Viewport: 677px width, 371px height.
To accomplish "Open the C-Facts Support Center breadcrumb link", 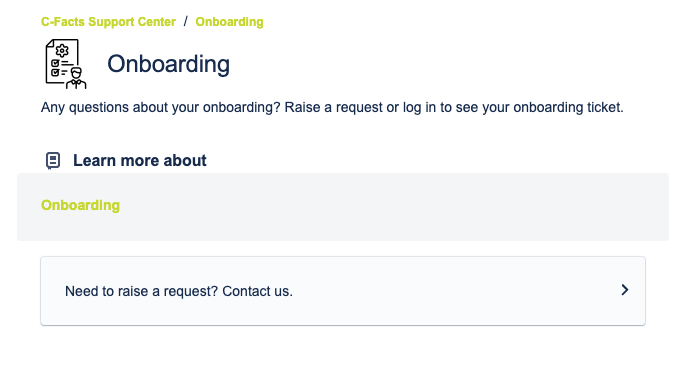I will (x=108, y=22).
